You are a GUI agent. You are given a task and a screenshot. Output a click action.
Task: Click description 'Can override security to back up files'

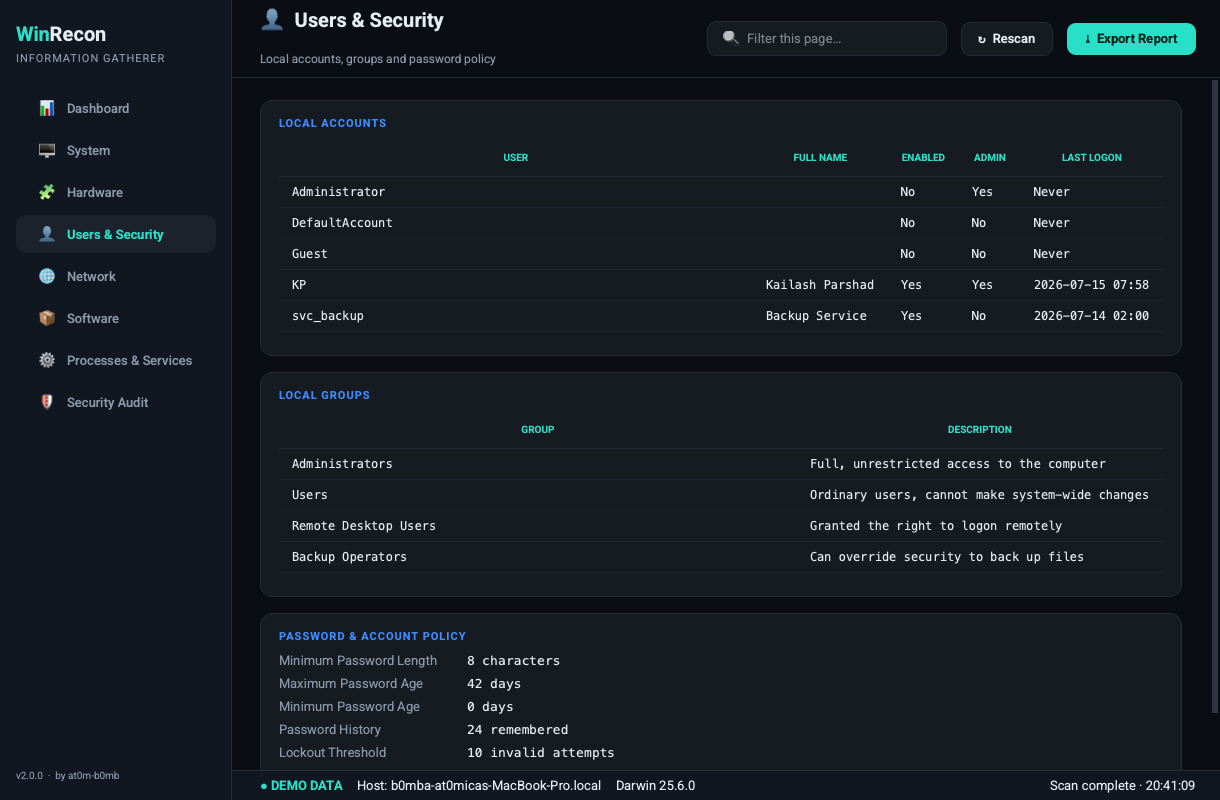point(947,557)
